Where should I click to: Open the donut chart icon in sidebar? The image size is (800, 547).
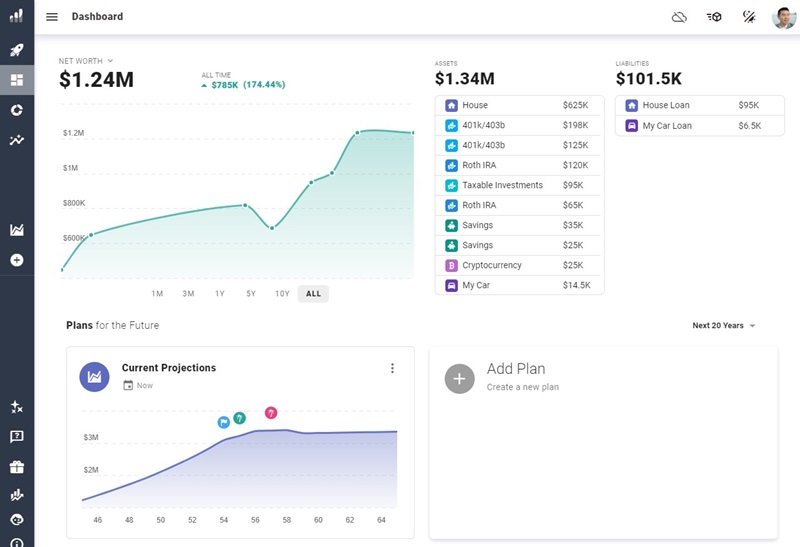click(x=17, y=110)
